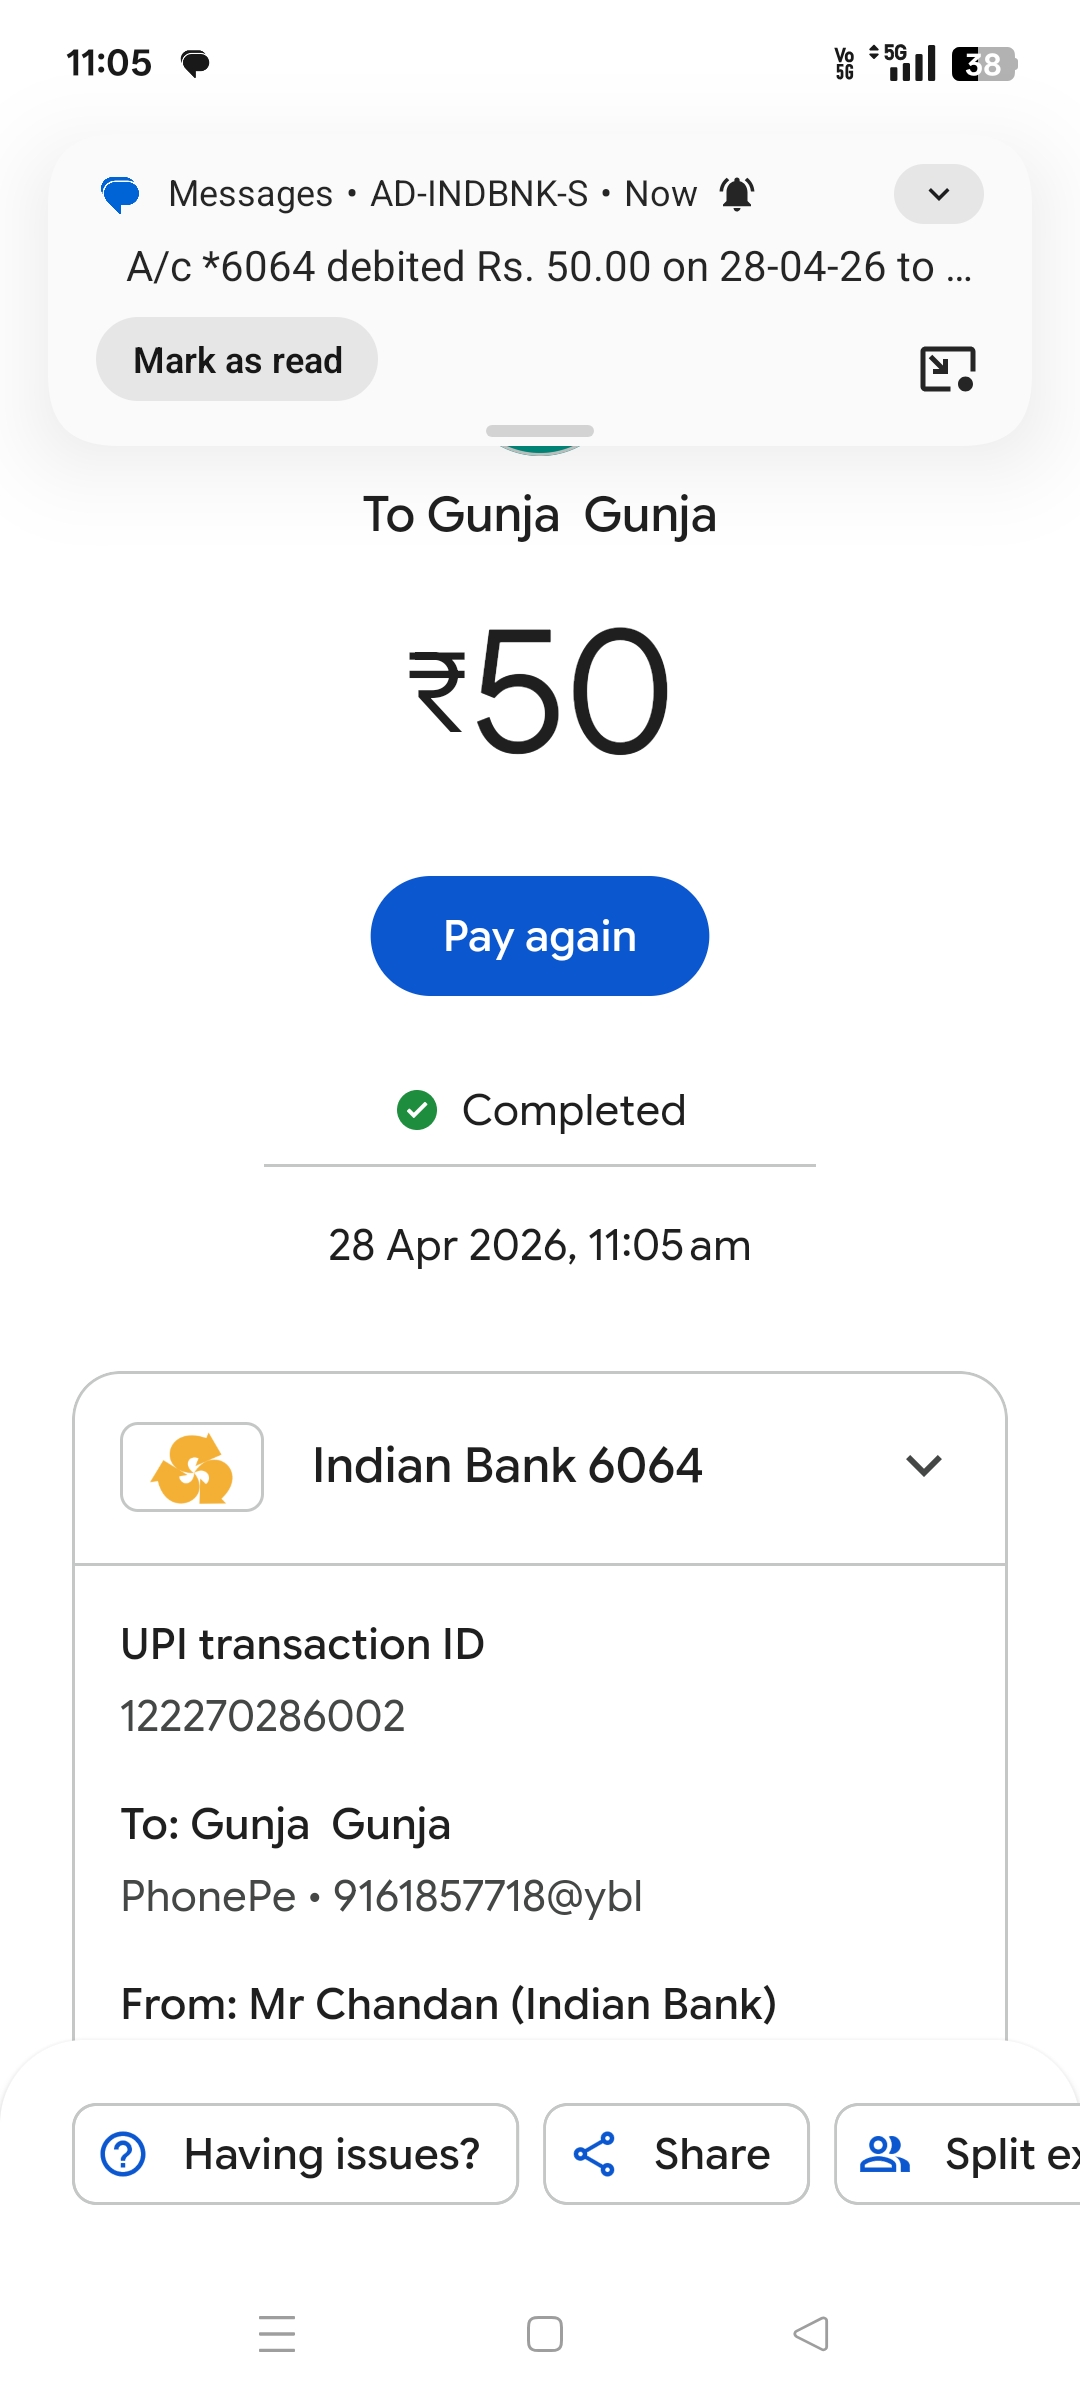Tap the share icon
This screenshot has height=2400, width=1080.
[594, 2154]
